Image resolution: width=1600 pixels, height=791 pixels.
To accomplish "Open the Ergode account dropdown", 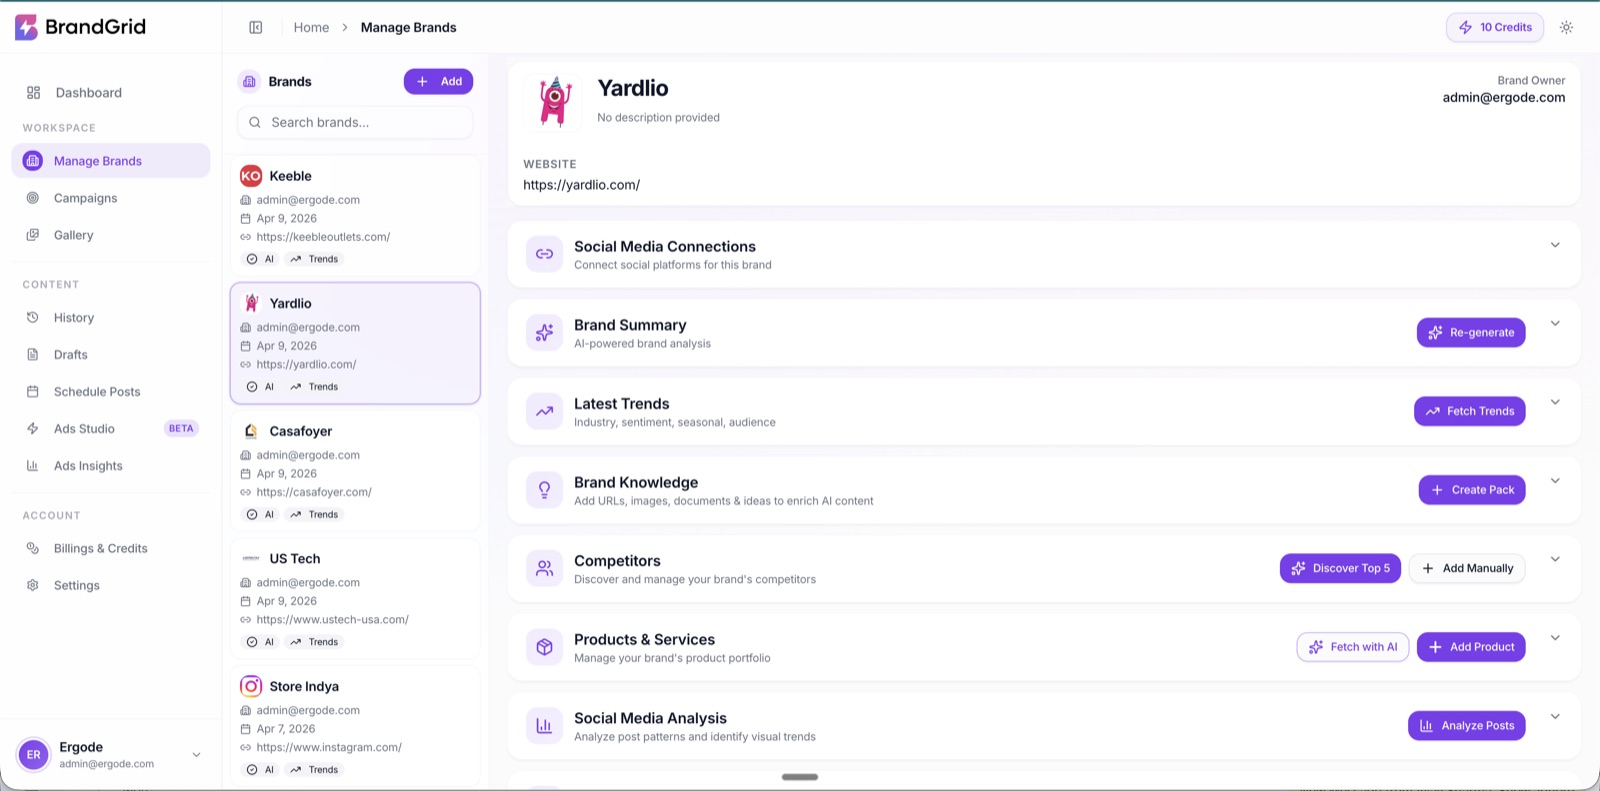I will pyautogui.click(x=196, y=755).
